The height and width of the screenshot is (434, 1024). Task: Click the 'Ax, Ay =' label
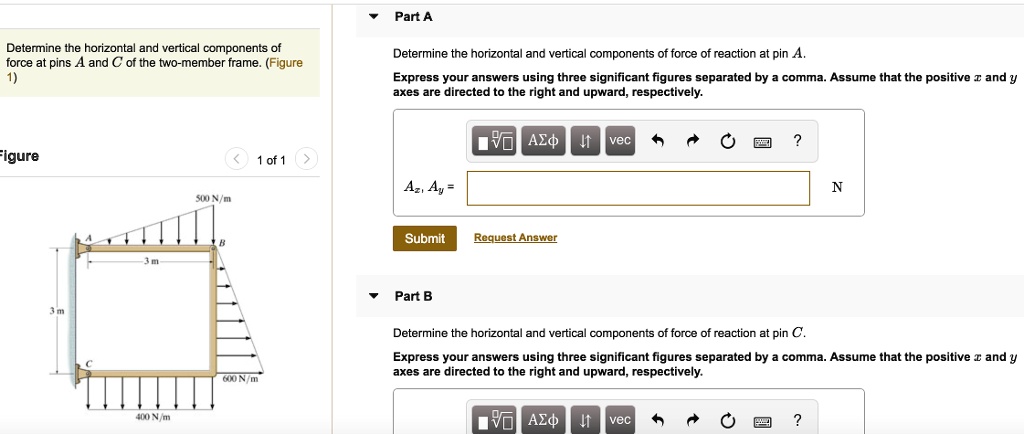click(x=430, y=188)
